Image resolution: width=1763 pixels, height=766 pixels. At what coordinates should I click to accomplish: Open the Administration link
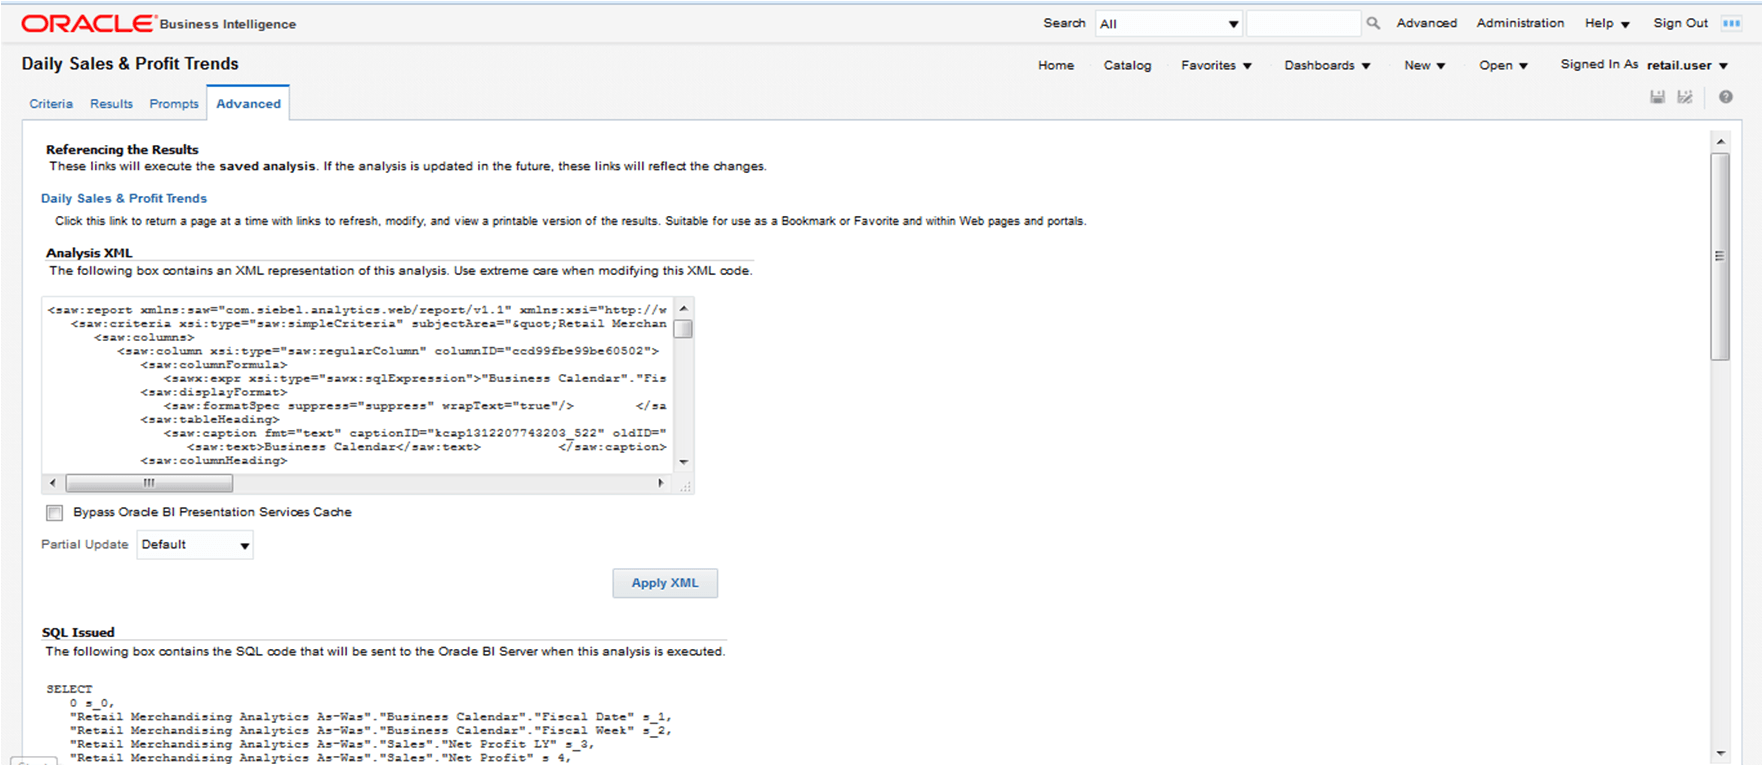coord(1520,23)
